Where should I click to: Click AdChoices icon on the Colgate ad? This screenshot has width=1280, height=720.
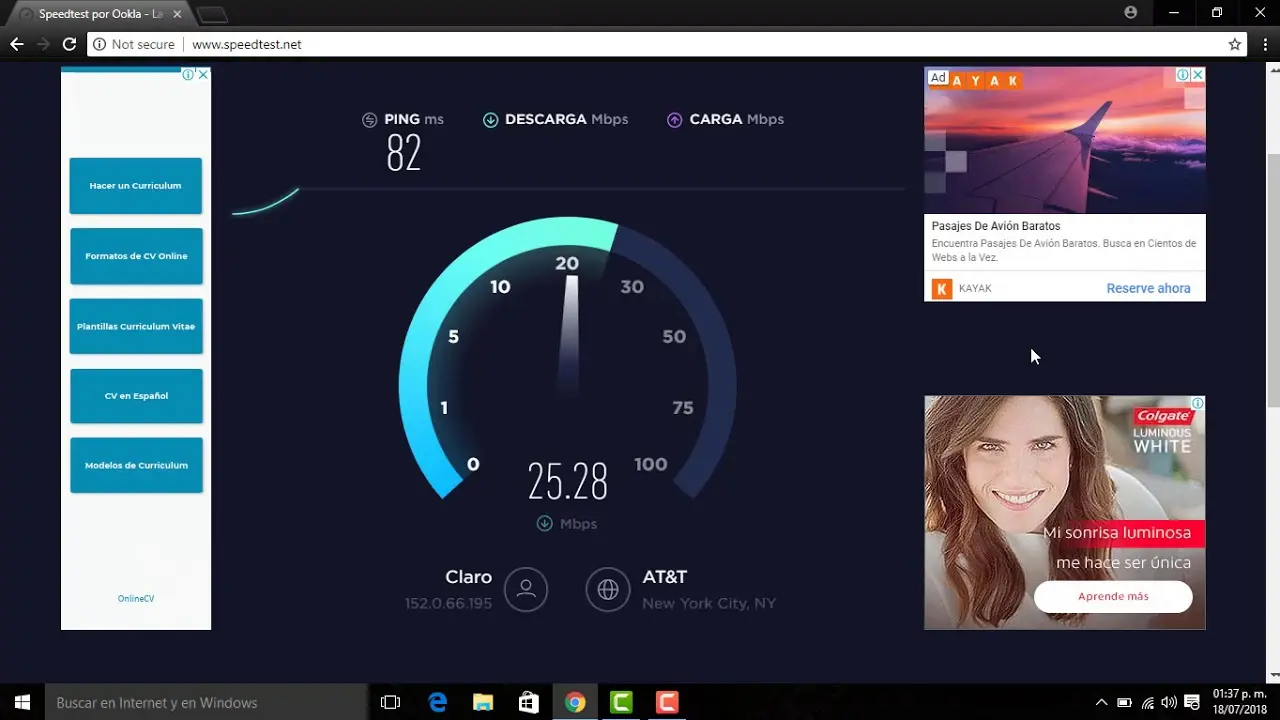pyautogui.click(x=1198, y=403)
